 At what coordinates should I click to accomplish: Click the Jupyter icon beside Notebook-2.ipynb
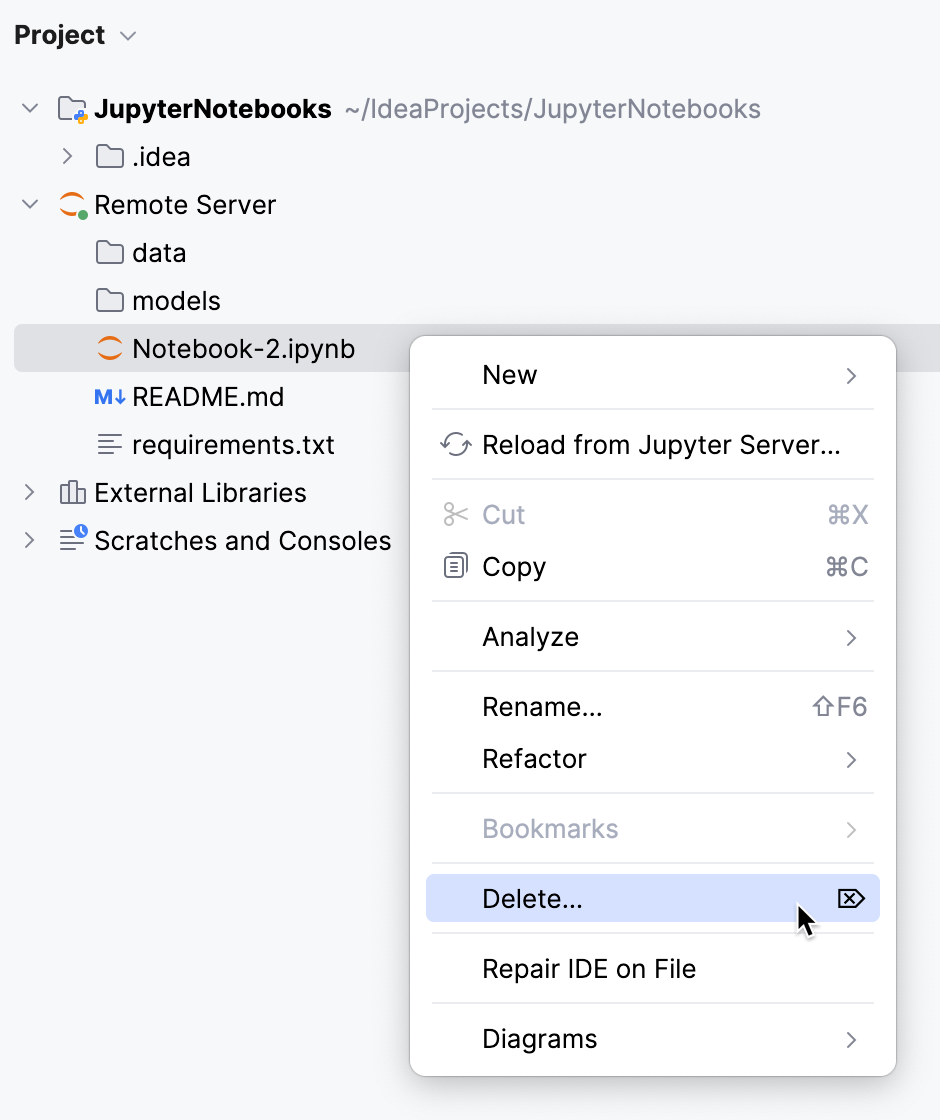click(111, 348)
